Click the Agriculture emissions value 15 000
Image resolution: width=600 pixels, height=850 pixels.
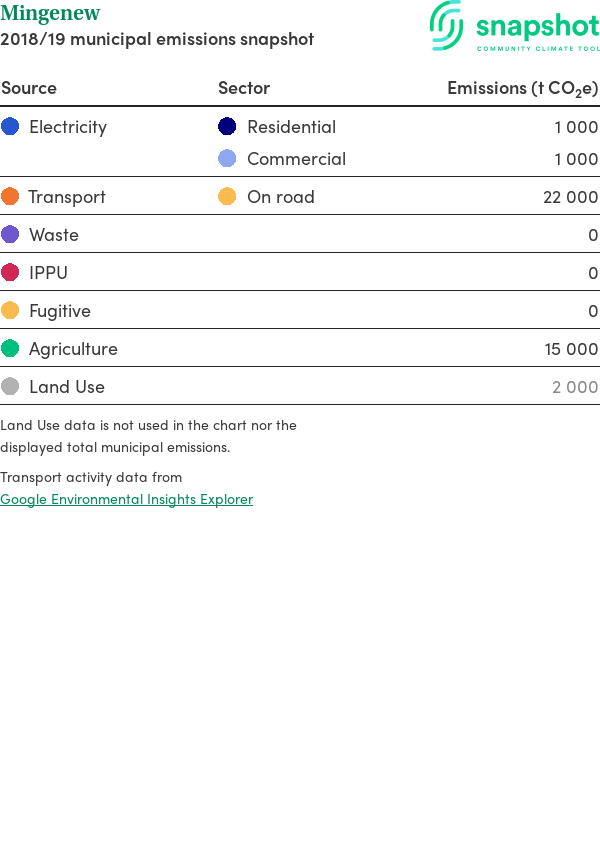coord(571,349)
